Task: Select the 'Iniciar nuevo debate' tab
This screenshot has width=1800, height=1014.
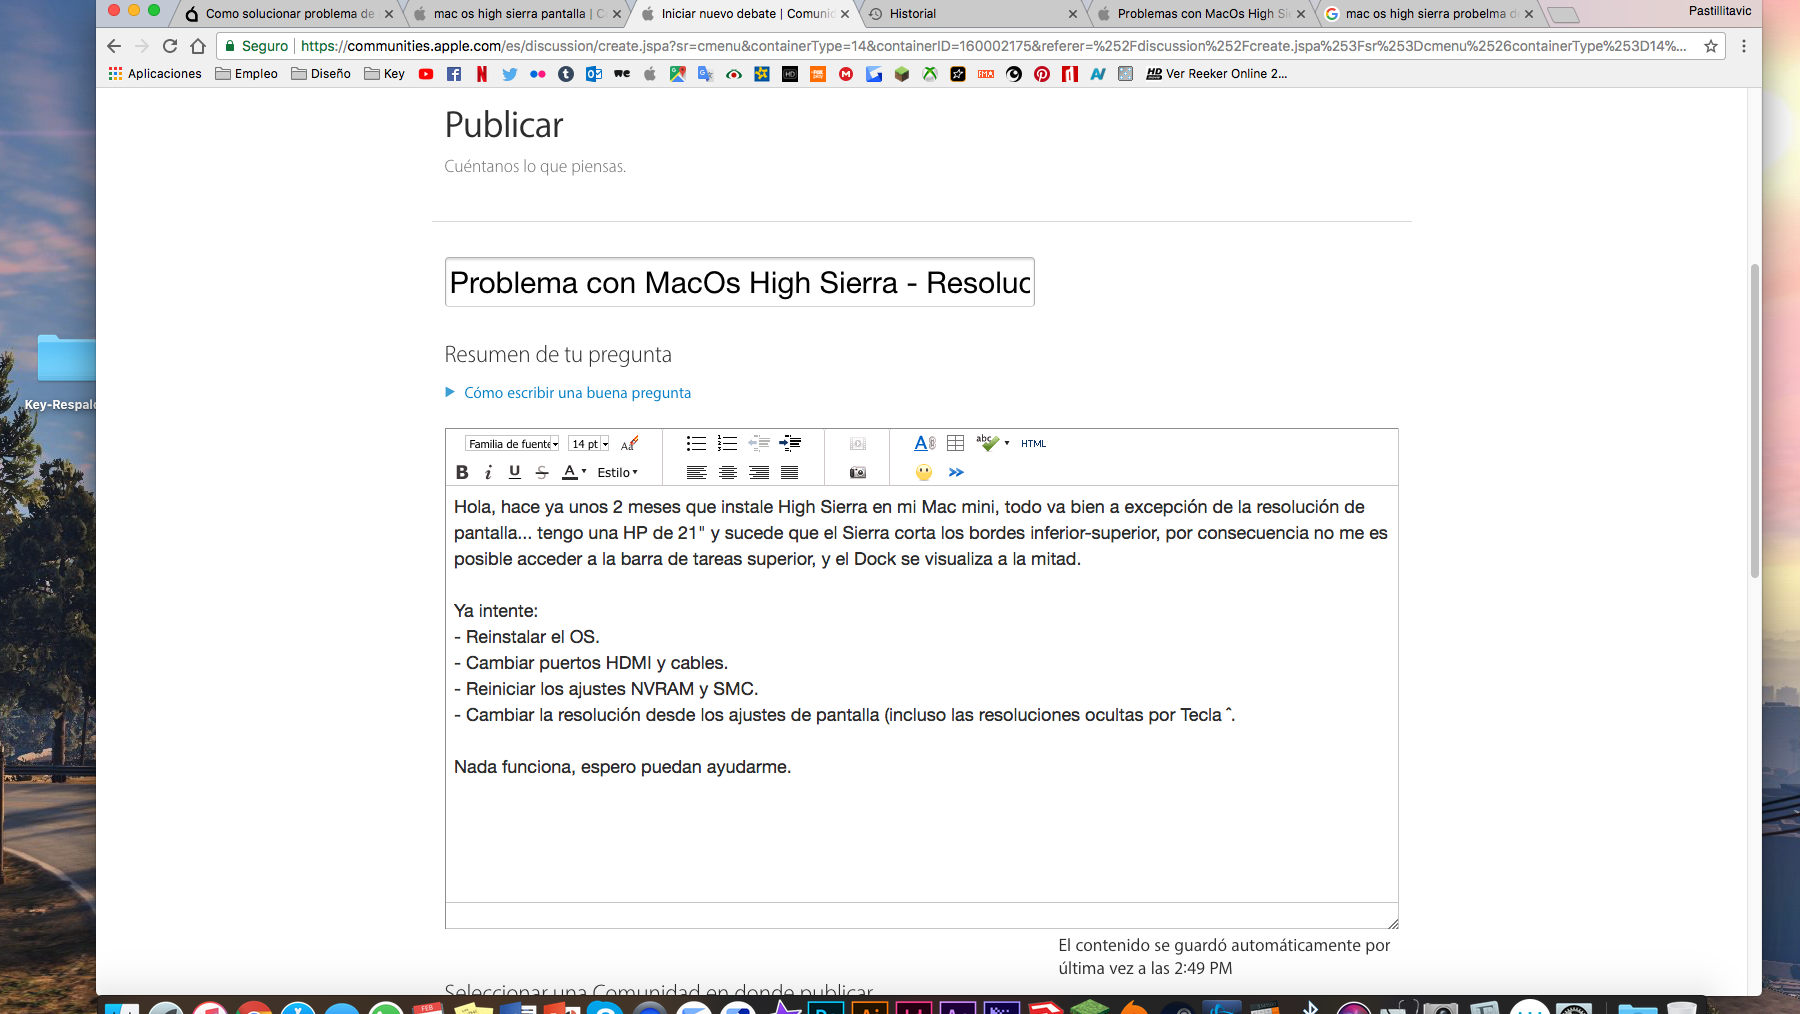Action: pos(745,14)
